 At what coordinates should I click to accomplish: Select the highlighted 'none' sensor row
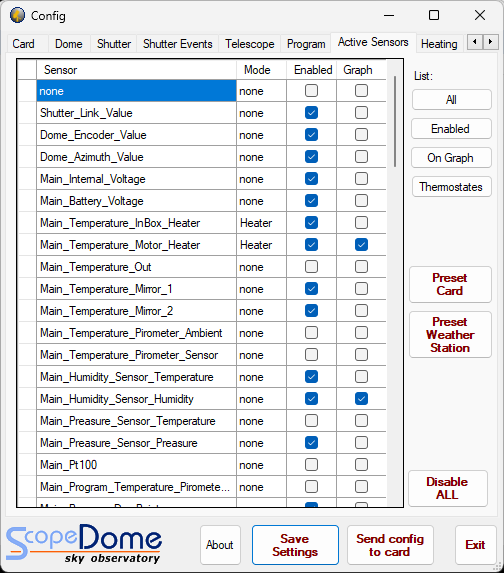click(136, 91)
